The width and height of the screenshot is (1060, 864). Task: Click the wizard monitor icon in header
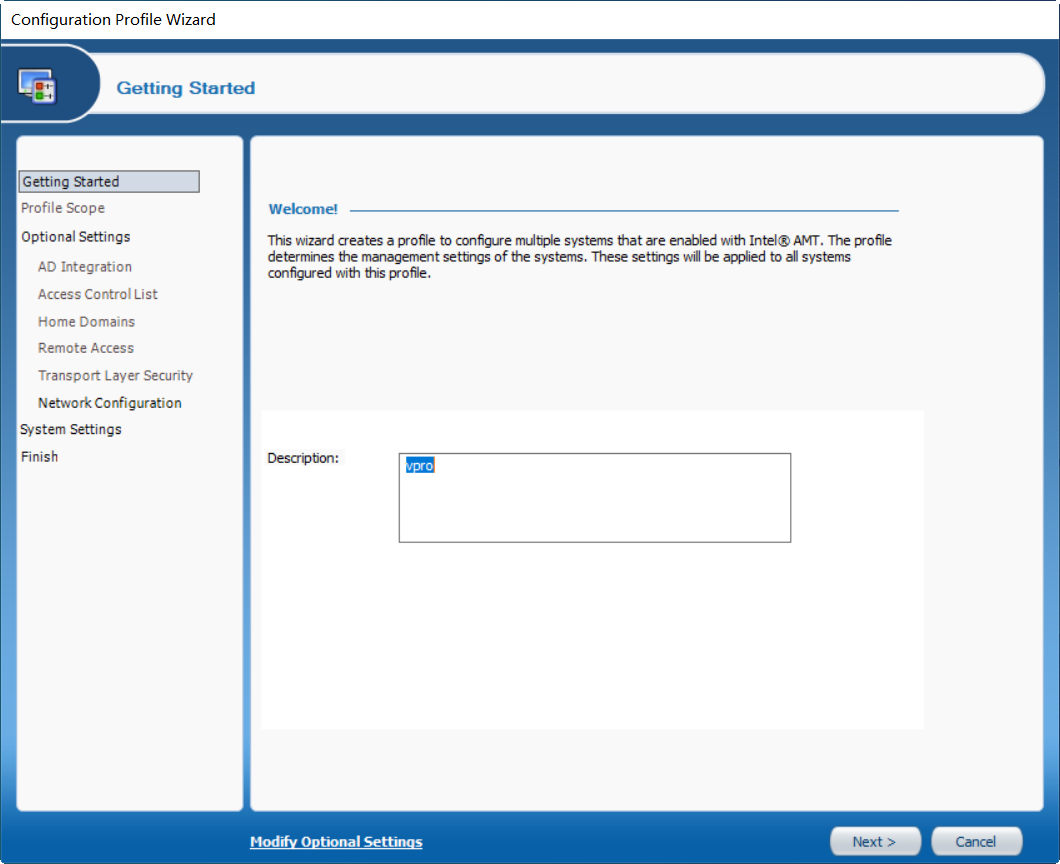tap(37, 87)
